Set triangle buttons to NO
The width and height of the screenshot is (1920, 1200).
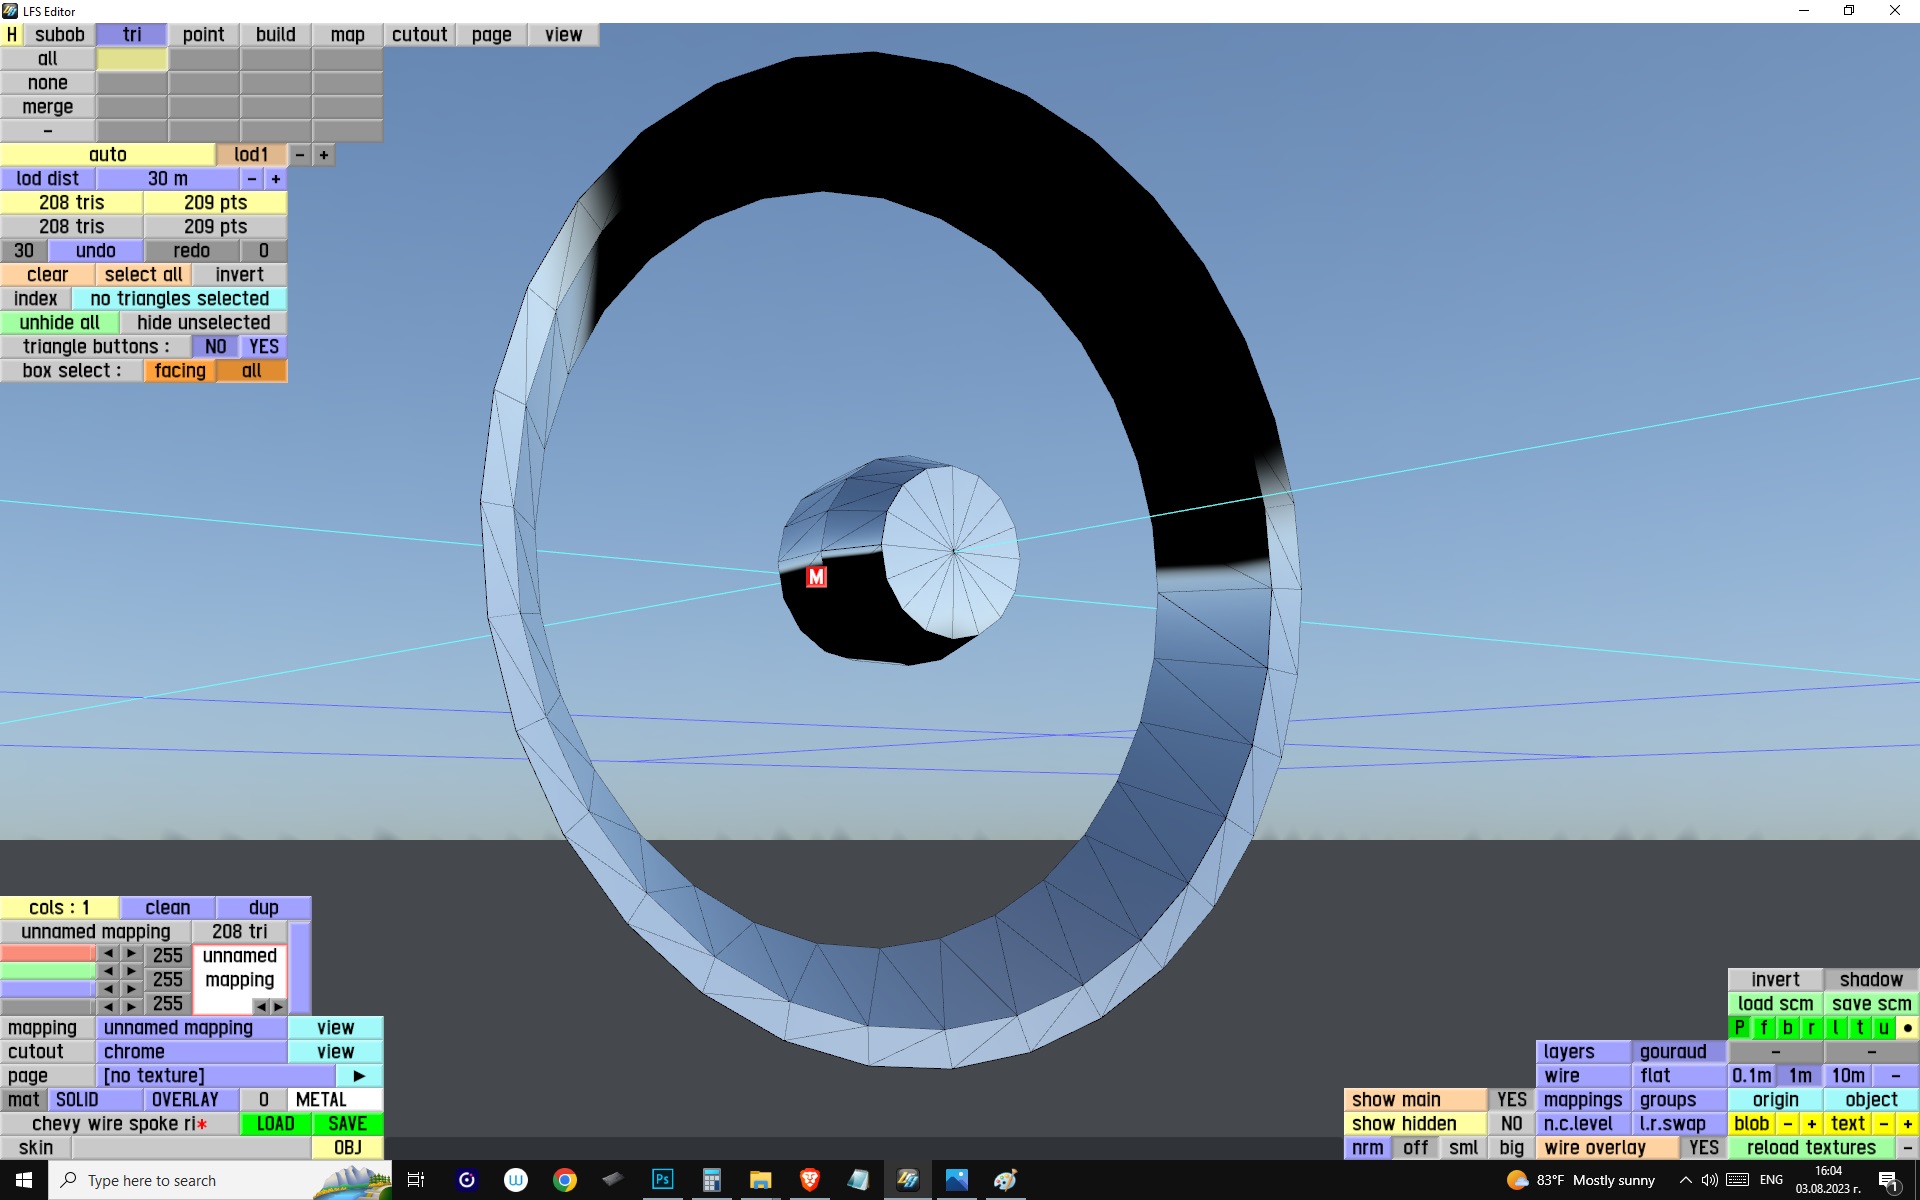tap(215, 347)
